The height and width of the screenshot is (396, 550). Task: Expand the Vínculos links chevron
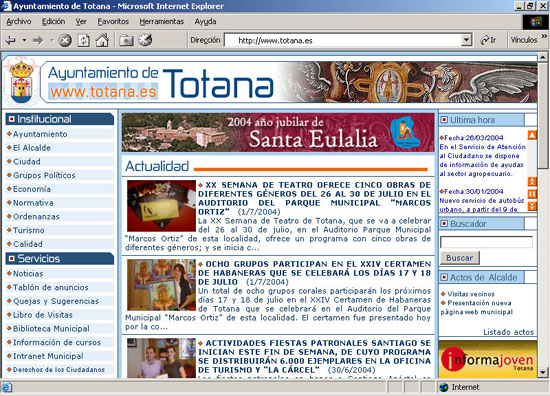[544, 36]
